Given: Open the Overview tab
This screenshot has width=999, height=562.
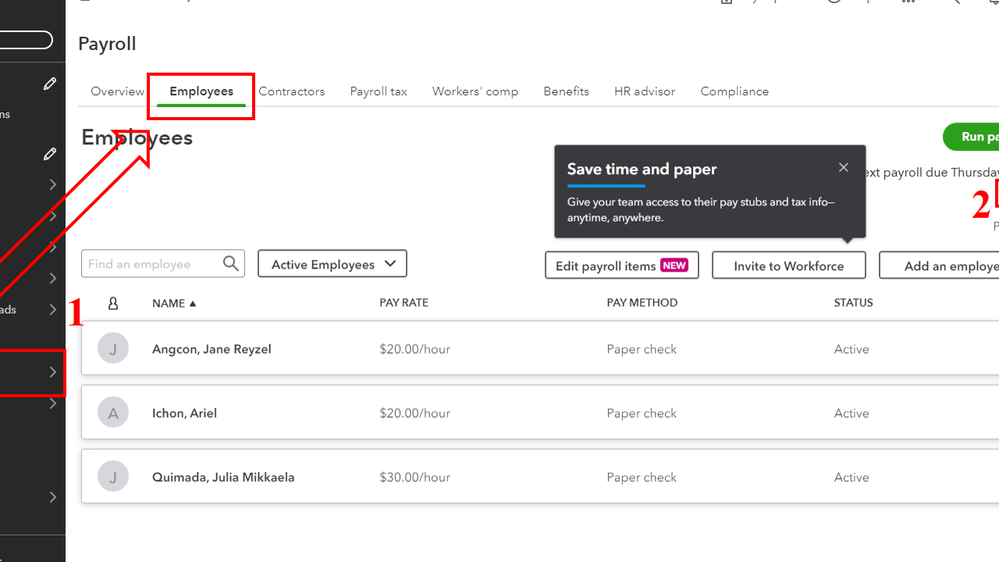Looking at the screenshot, I should tap(117, 91).
